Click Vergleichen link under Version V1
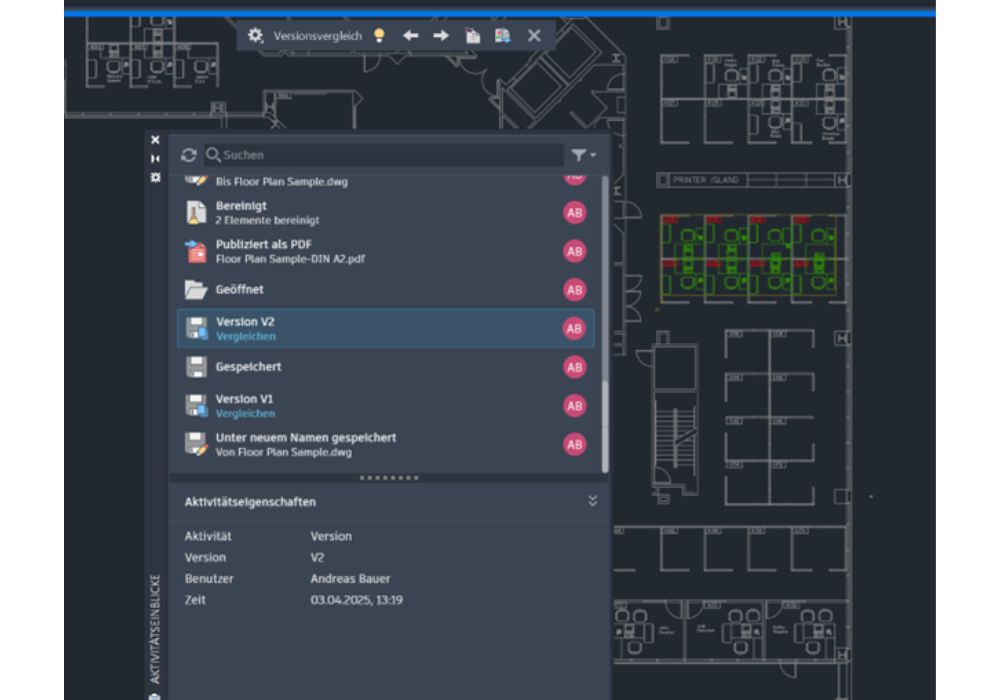The height and width of the screenshot is (700, 1000). (x=245, y=413)
